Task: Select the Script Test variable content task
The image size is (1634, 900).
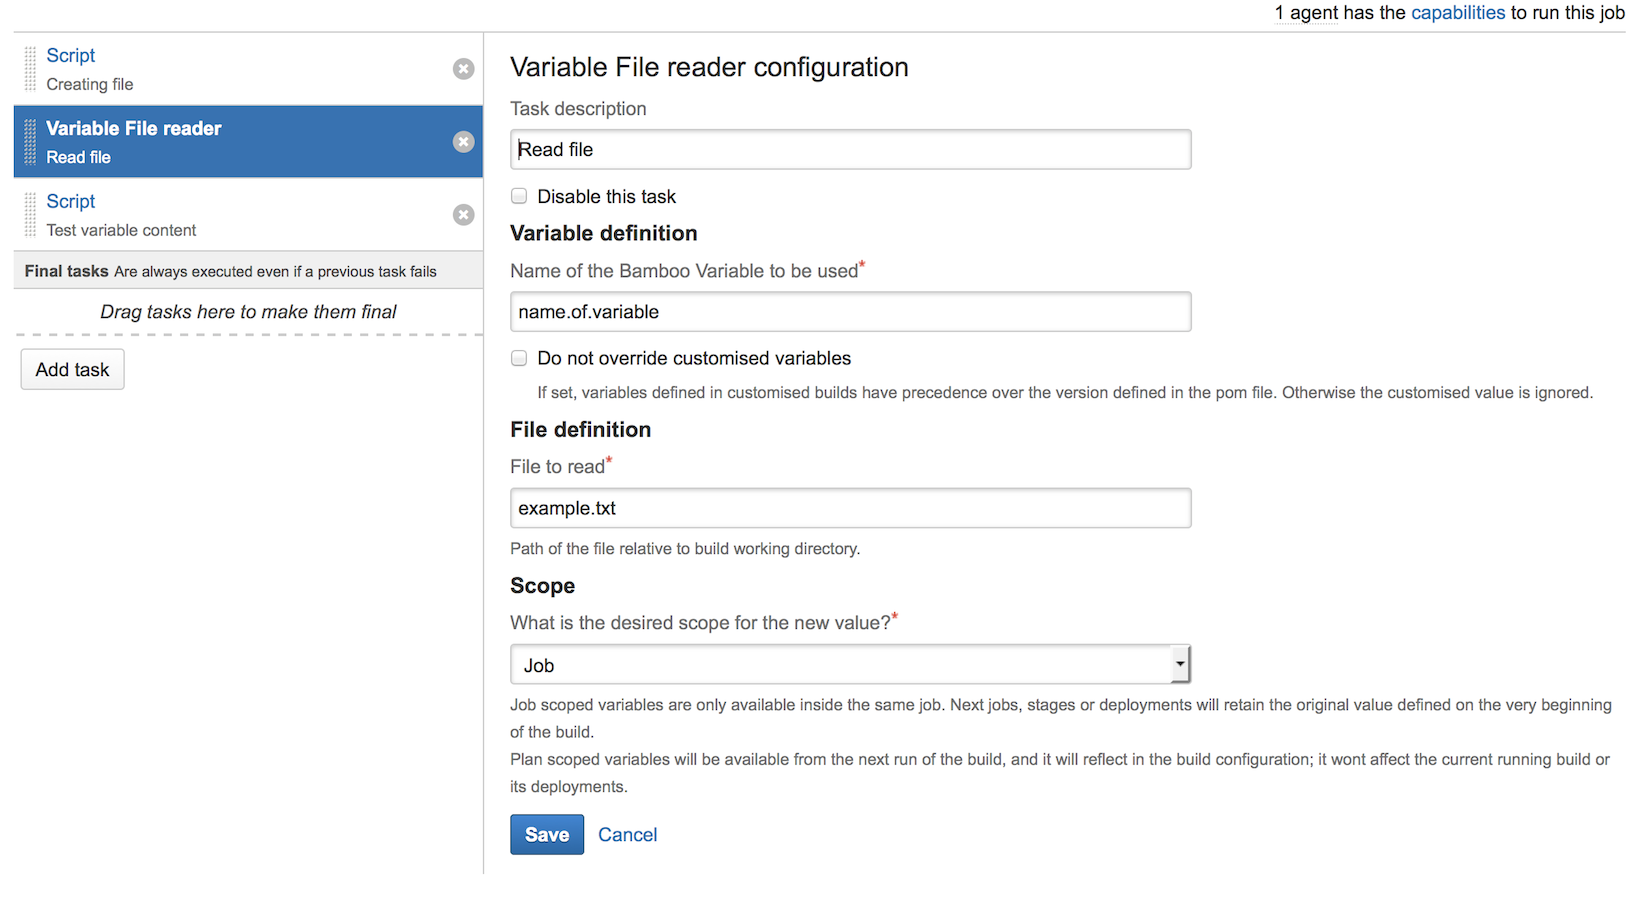Action: tap(248, 215)
